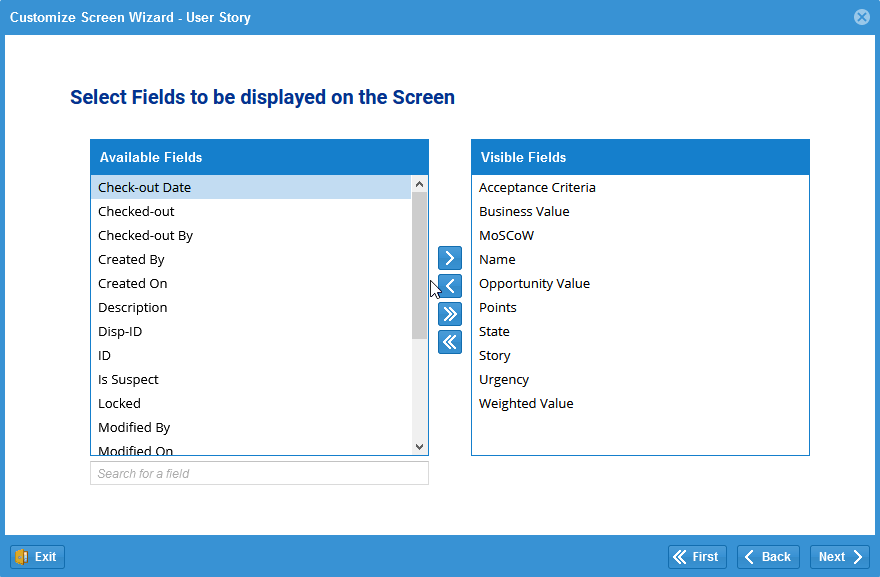Click the Available Fields scrollbar thumb
Screen dimensions: 880x577
(x=419, y=265)
